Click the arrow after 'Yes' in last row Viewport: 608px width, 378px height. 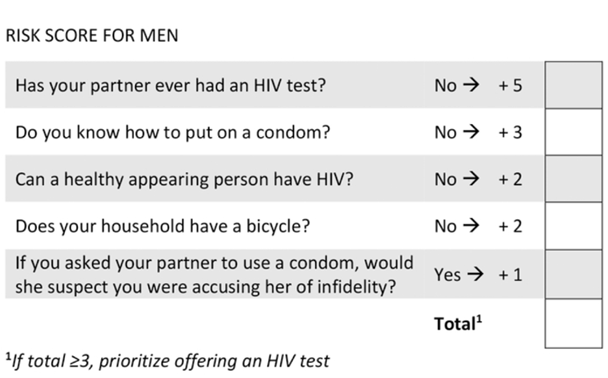tap(475, 274)
